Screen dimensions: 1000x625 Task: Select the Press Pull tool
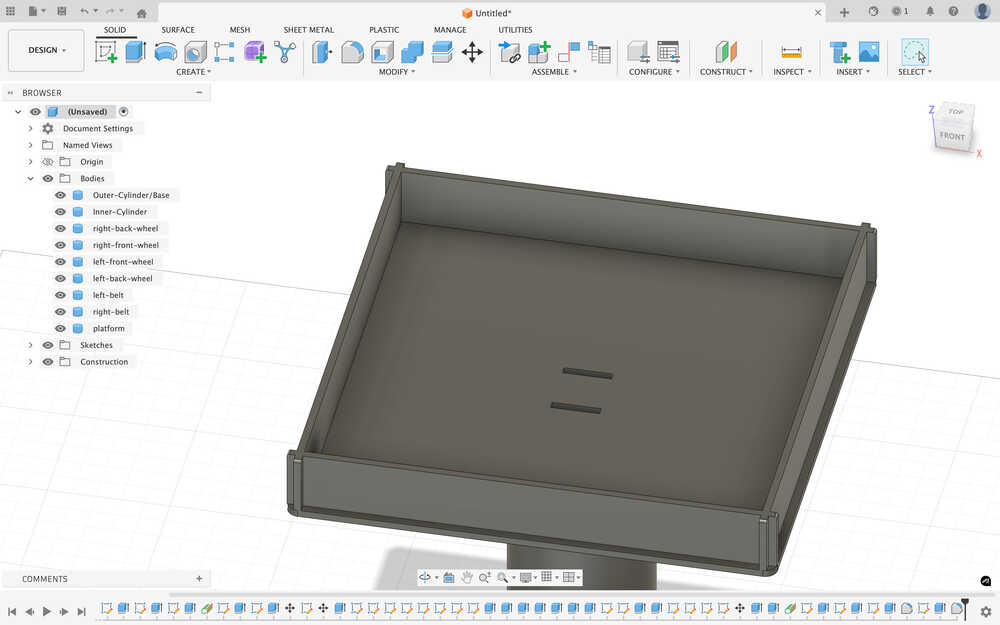point(322,52)
